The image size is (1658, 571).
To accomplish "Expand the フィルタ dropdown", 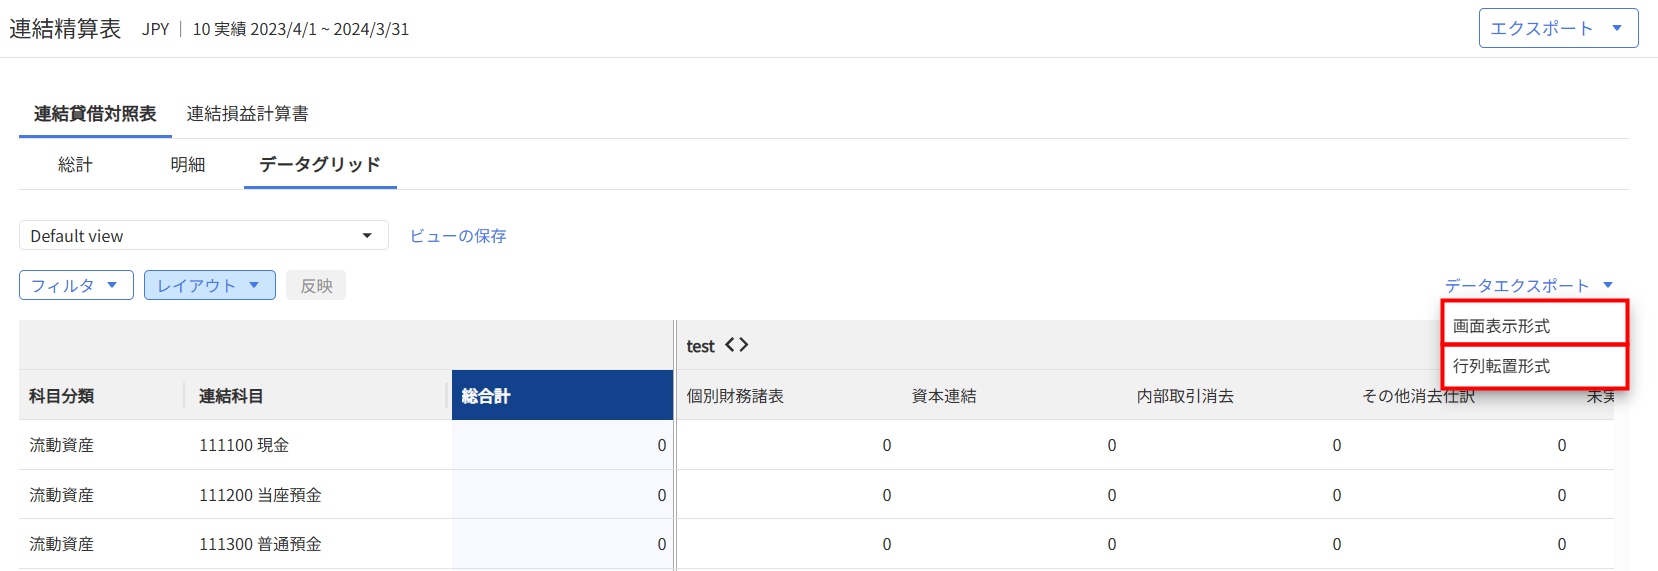I will pos(76,286).
